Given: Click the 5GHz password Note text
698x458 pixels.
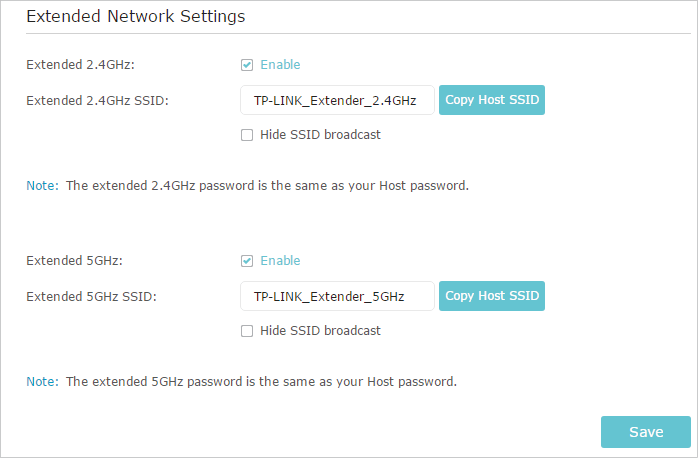Looking at the screenshot, I should [x=242, y=381].
